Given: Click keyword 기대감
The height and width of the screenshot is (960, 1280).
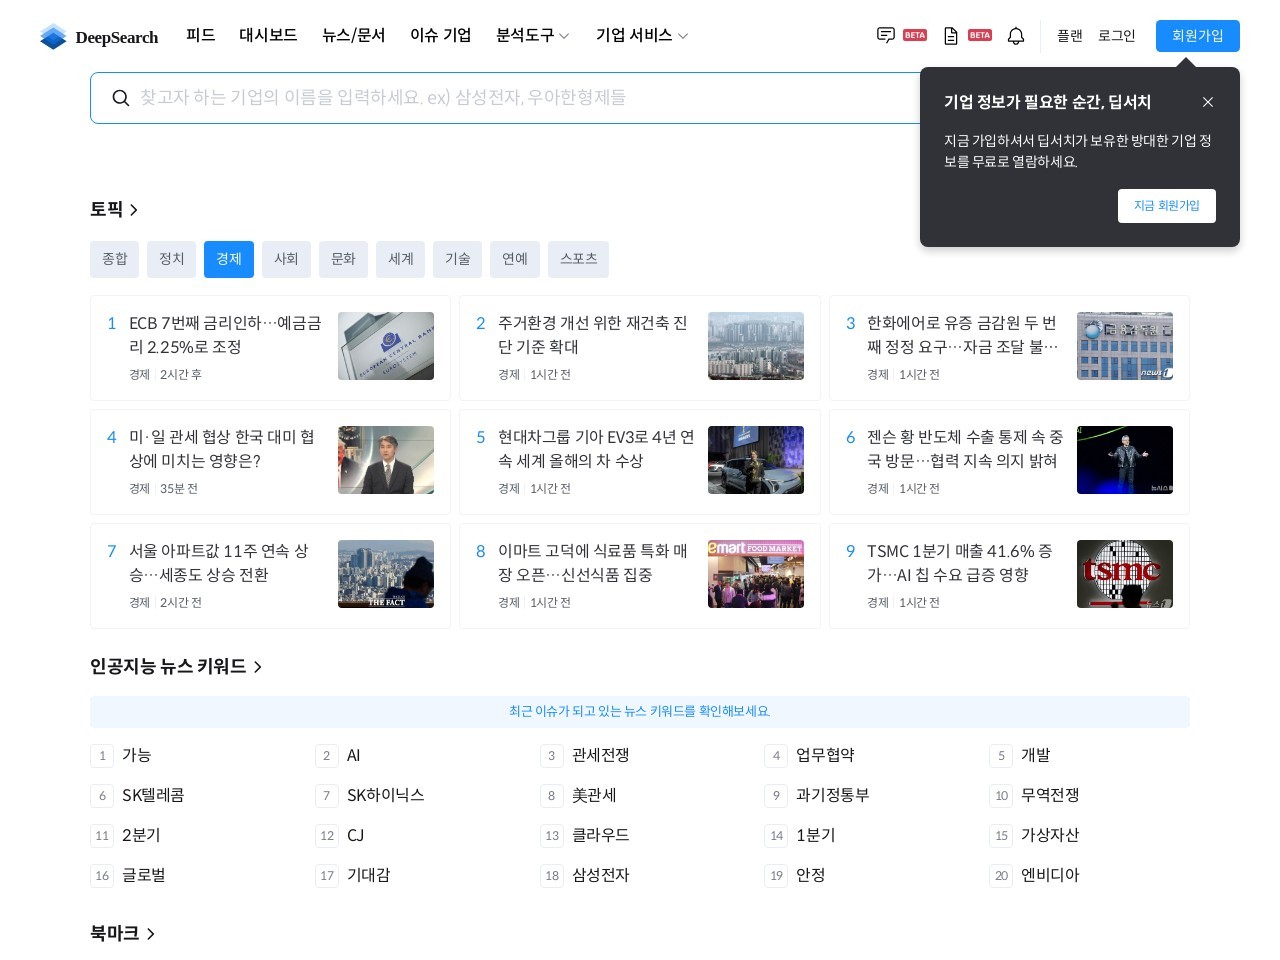Looking at the screenshot, I should [368, 876].
